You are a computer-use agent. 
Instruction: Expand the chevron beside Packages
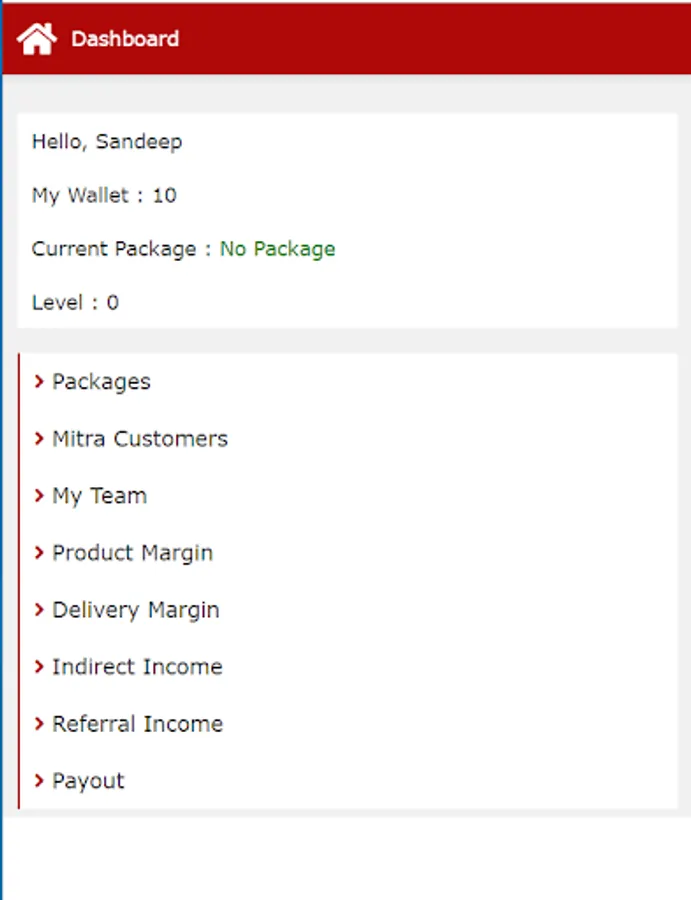coord(39,381)
